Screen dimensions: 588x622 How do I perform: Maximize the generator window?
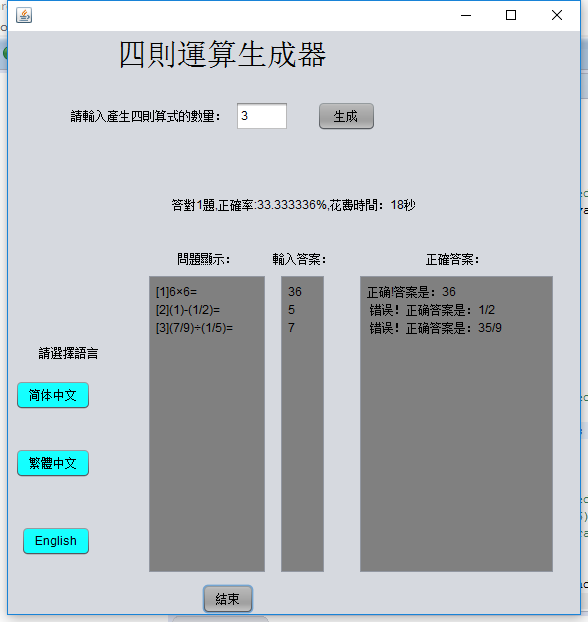coord(511,15)
